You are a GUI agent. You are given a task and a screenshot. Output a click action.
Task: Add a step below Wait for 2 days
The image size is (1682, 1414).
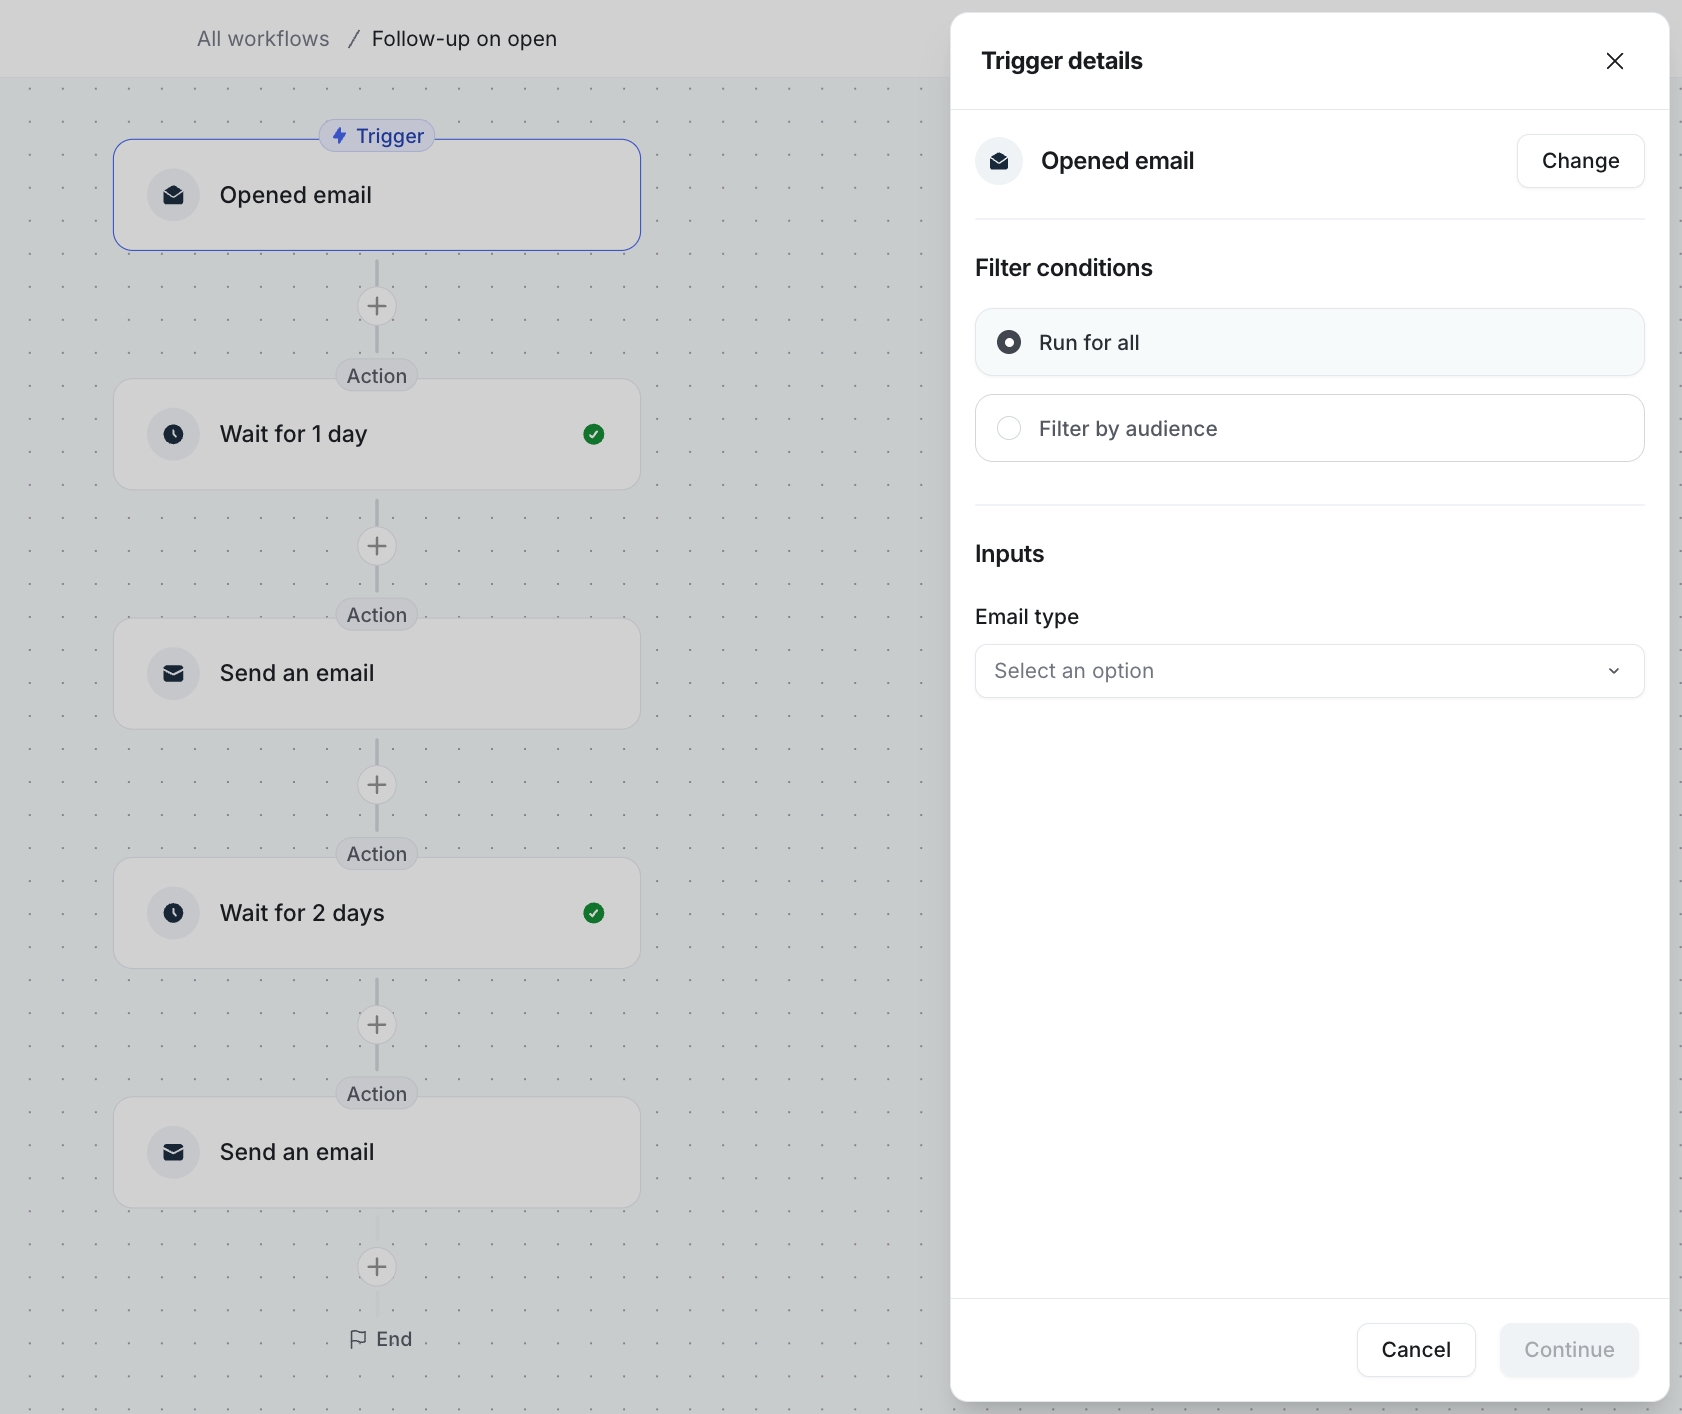377,1025
